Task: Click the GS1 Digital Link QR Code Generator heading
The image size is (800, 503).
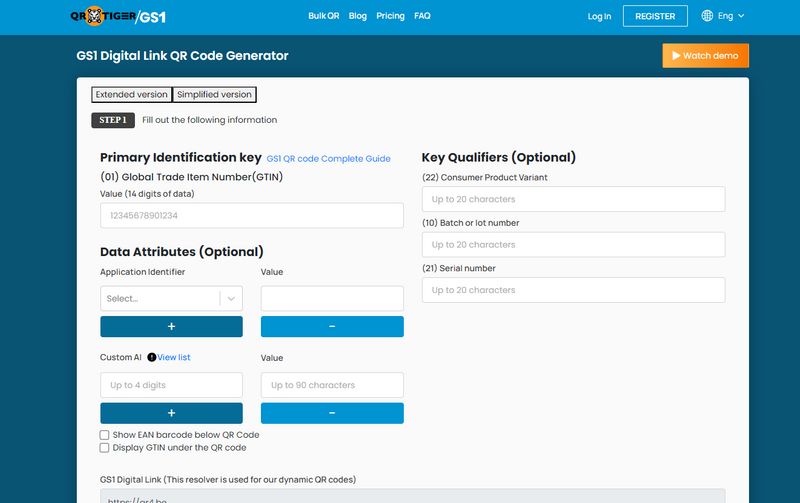Action: [x=182, y=56]
